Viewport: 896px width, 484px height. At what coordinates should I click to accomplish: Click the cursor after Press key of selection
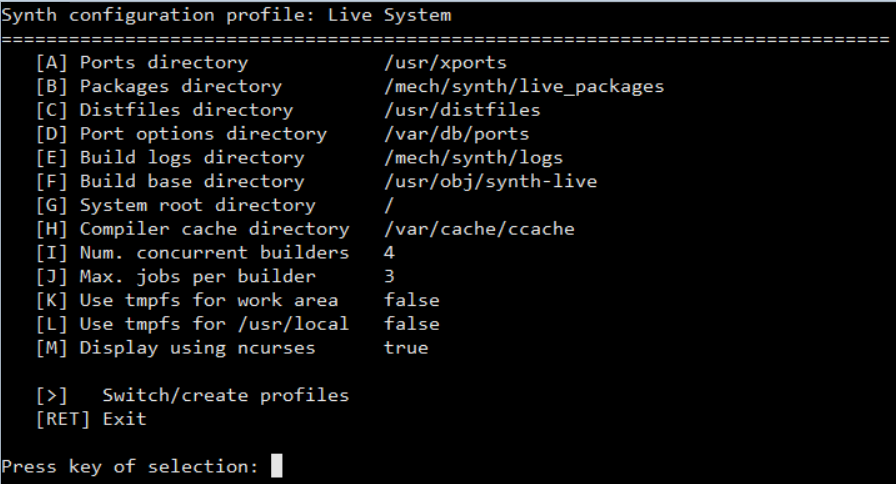(277, 467)
